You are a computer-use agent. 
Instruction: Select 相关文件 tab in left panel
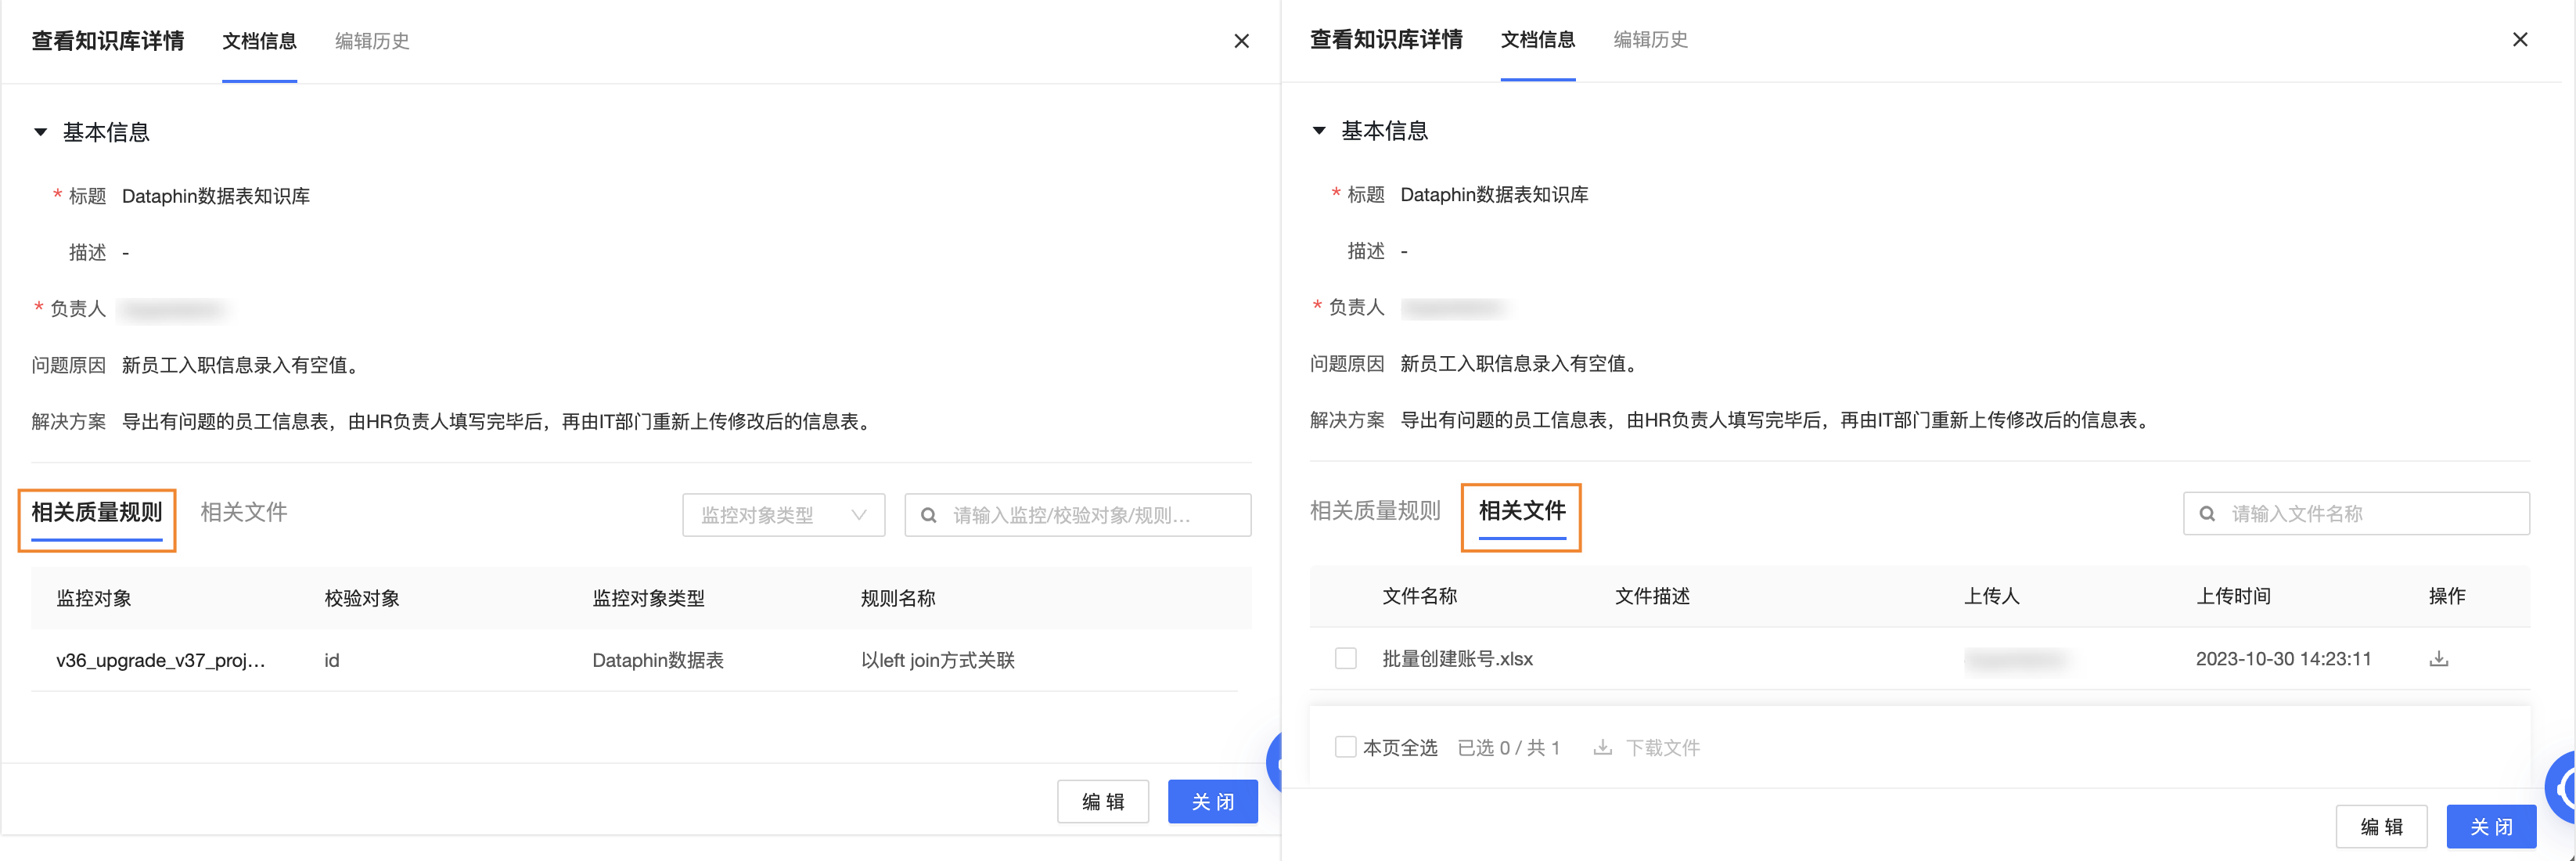coord(244,513)
